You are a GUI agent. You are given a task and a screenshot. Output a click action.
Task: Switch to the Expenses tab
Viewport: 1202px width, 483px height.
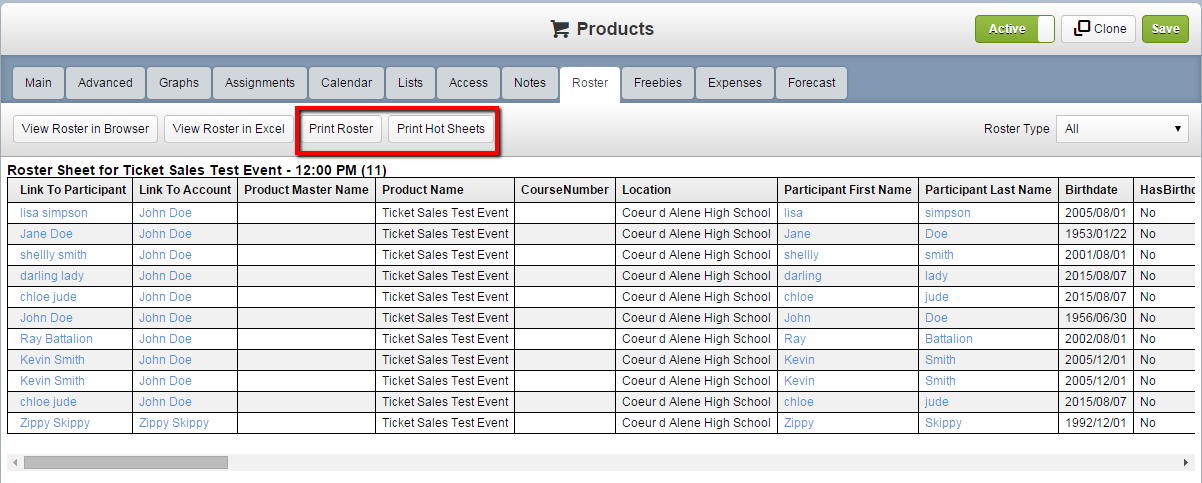pyautogui.click(x=735, y=83)
